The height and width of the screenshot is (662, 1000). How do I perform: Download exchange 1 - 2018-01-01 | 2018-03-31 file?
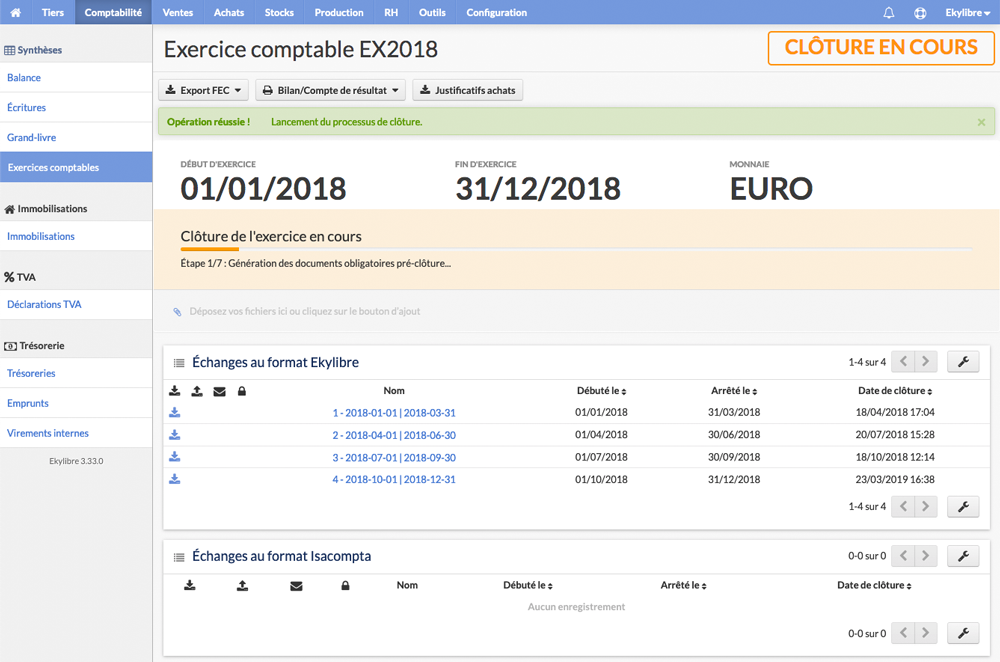tap(174, 413)
